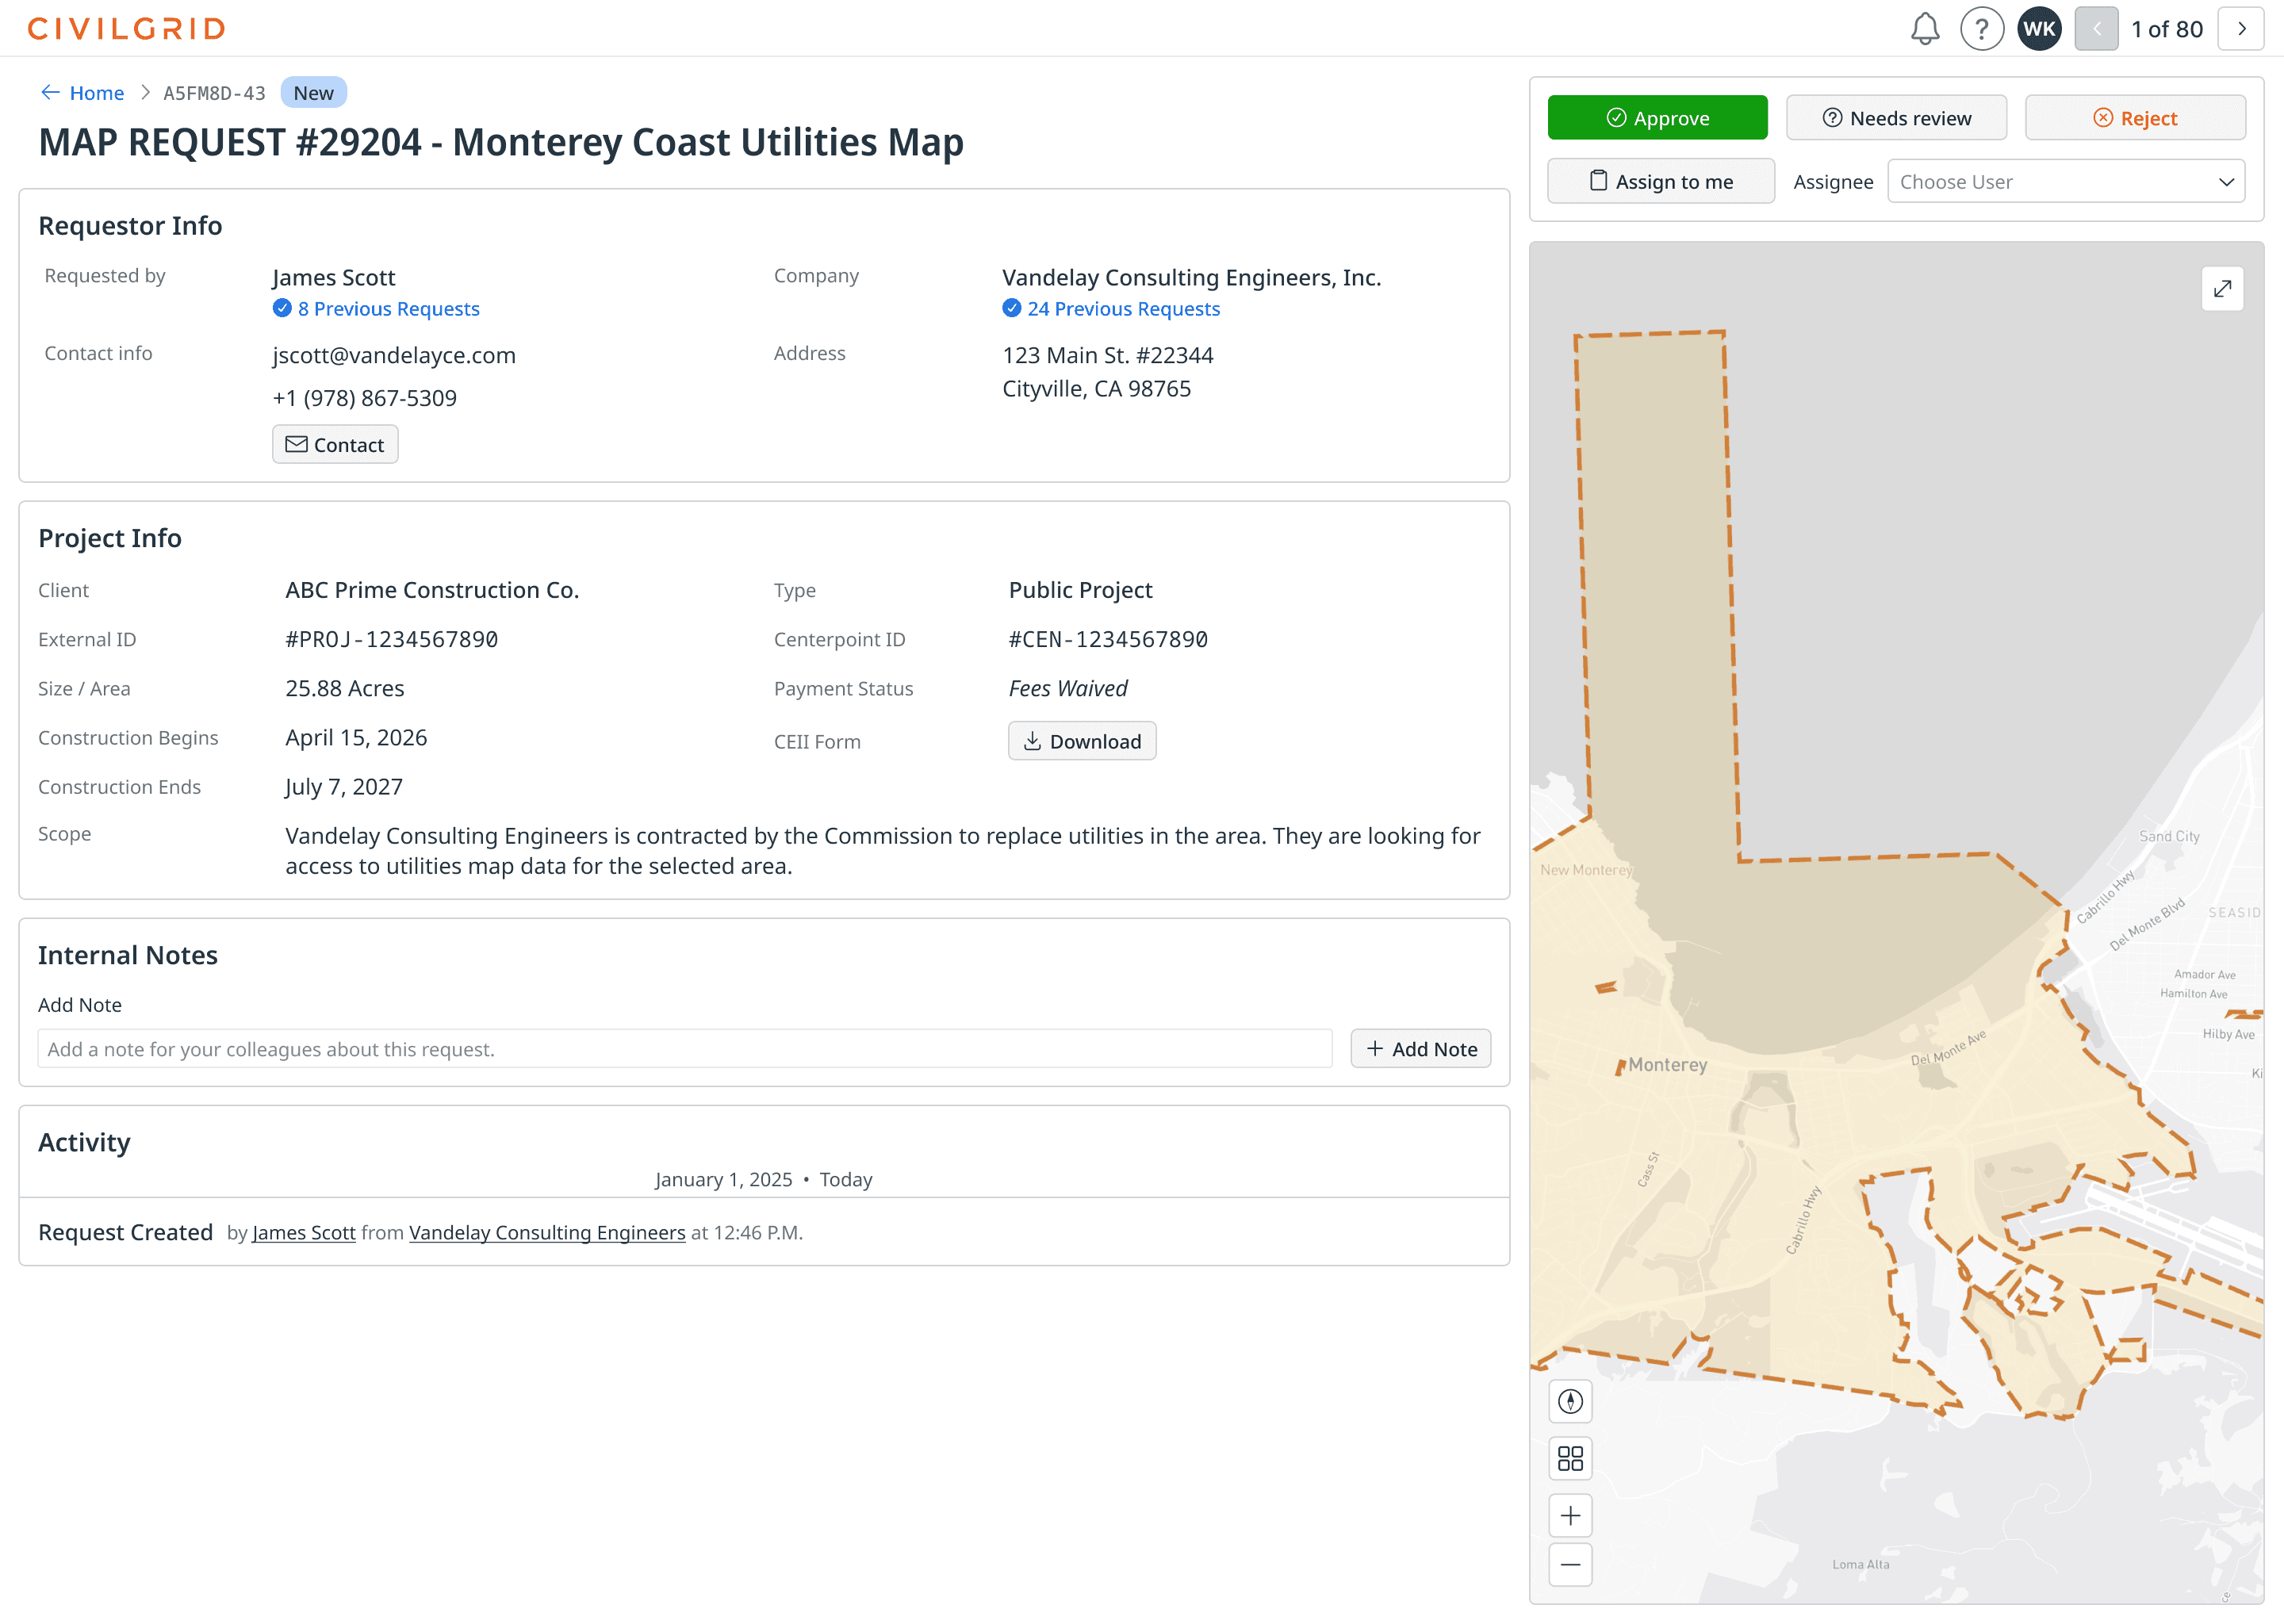The image size is (2284, 1624).
Task: Go back Home via breadcrumb
Action: [96, 93]
